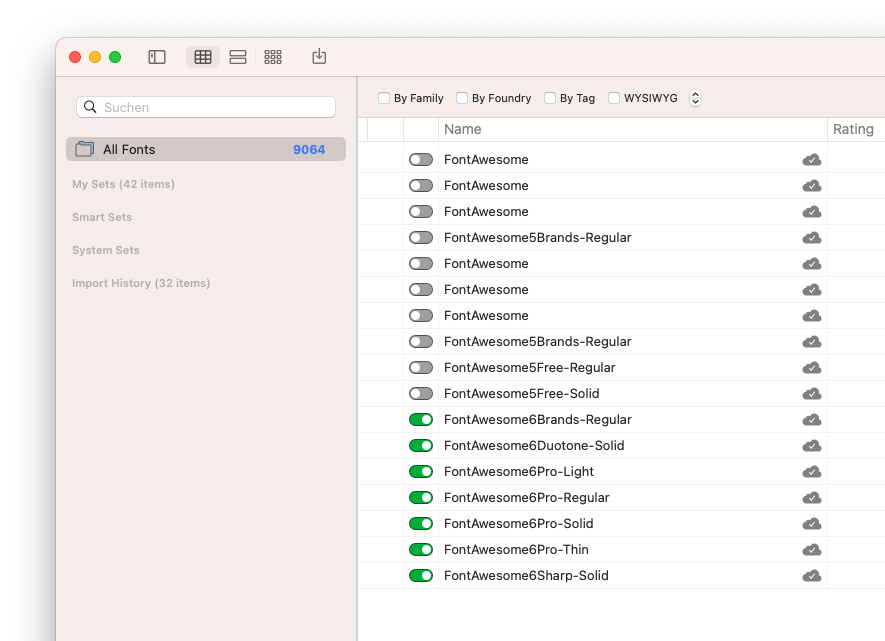Check the WYSIWYG option
The image size is (885, 641).
click(614, 98)
